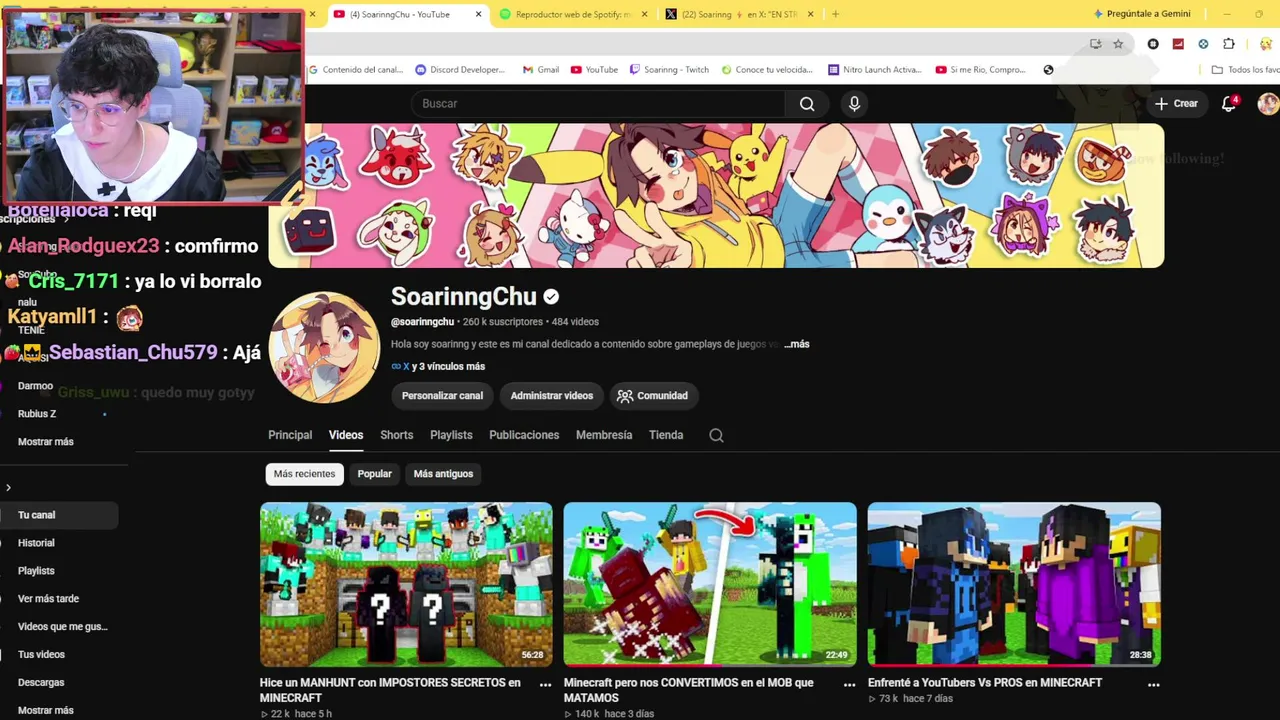This screenshot has height=720, width=1280.
Task: Show more subscriptions with Mostrar más
Action: [46, 442]
